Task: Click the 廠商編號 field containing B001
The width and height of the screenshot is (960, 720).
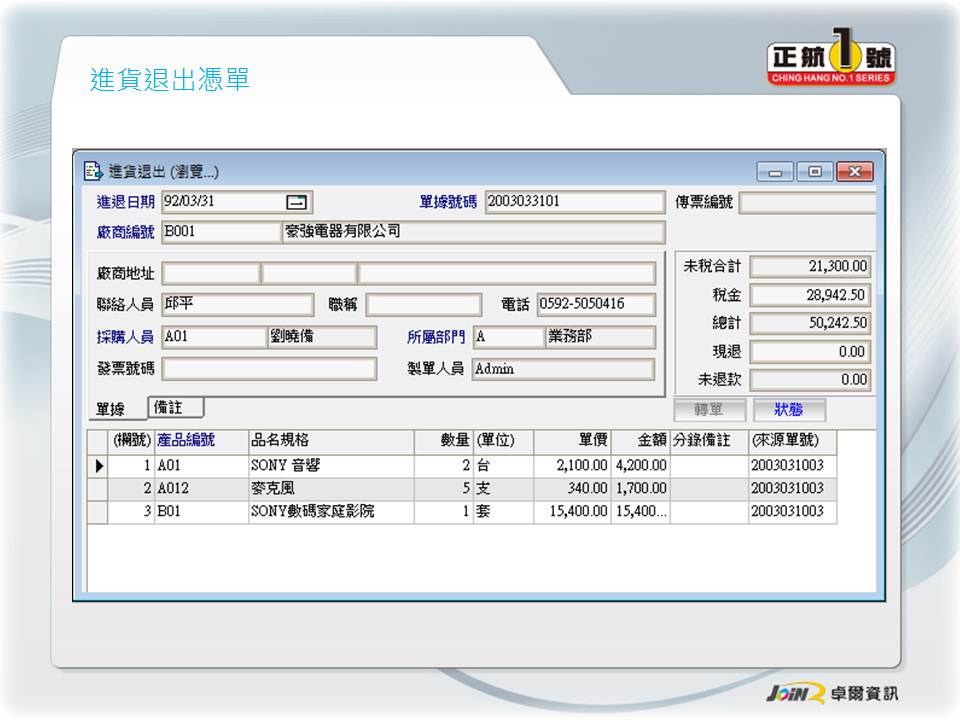Action: (x=220, y=232)
